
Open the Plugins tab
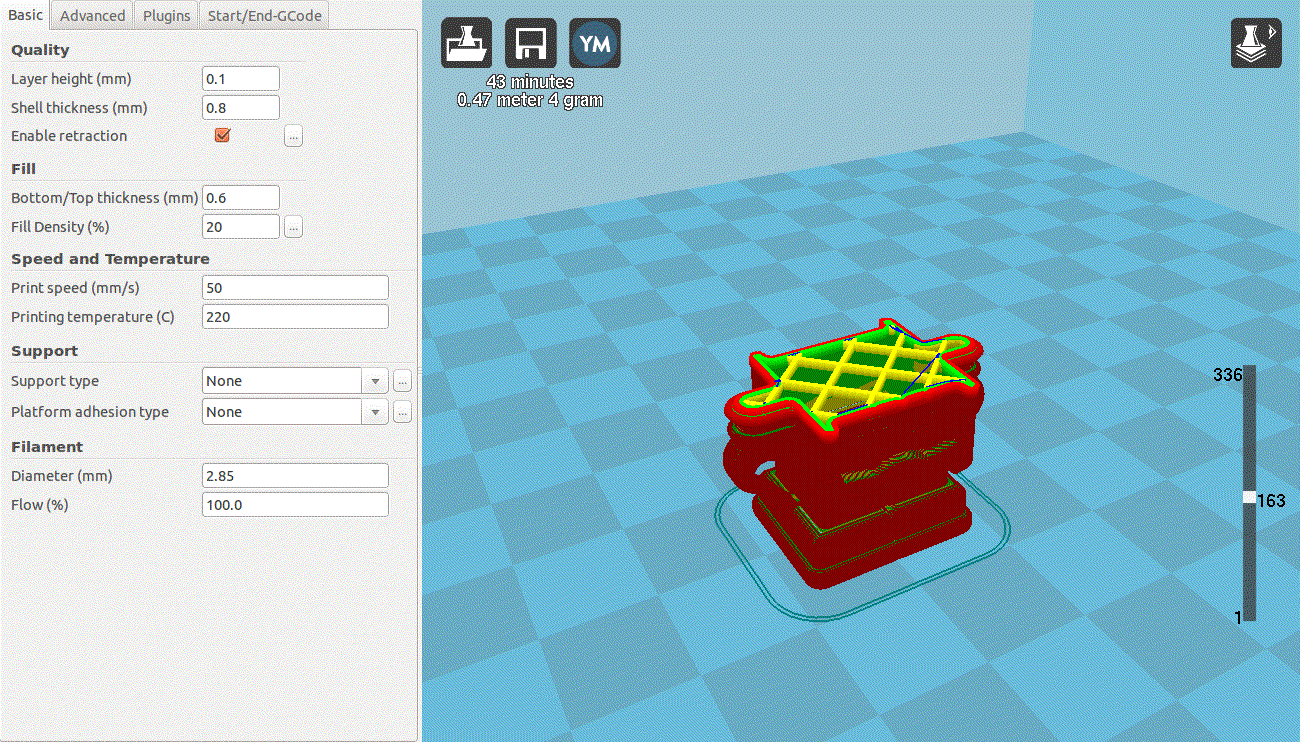point(166,15)
